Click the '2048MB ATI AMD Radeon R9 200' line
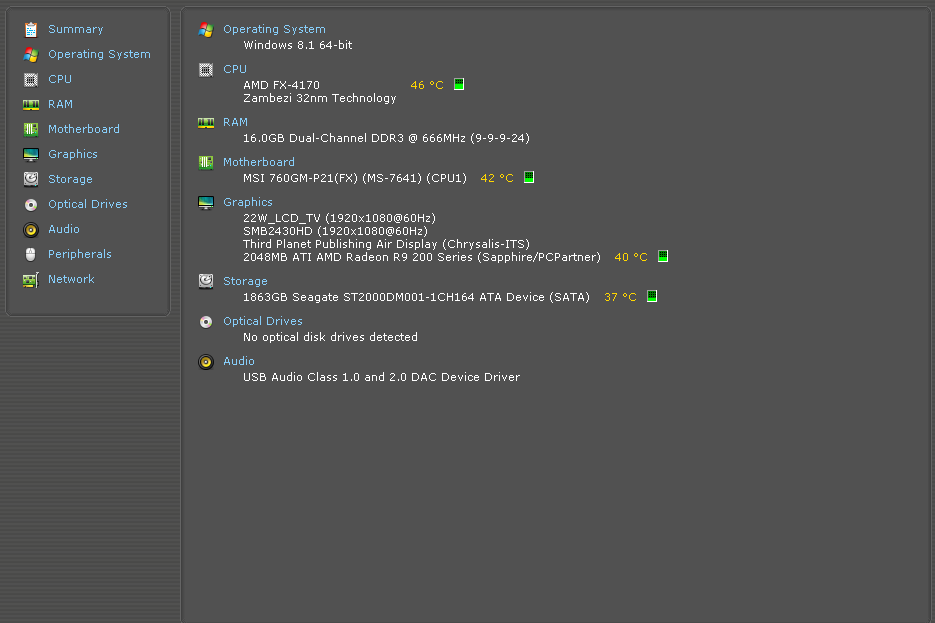 tap(422, 258)
